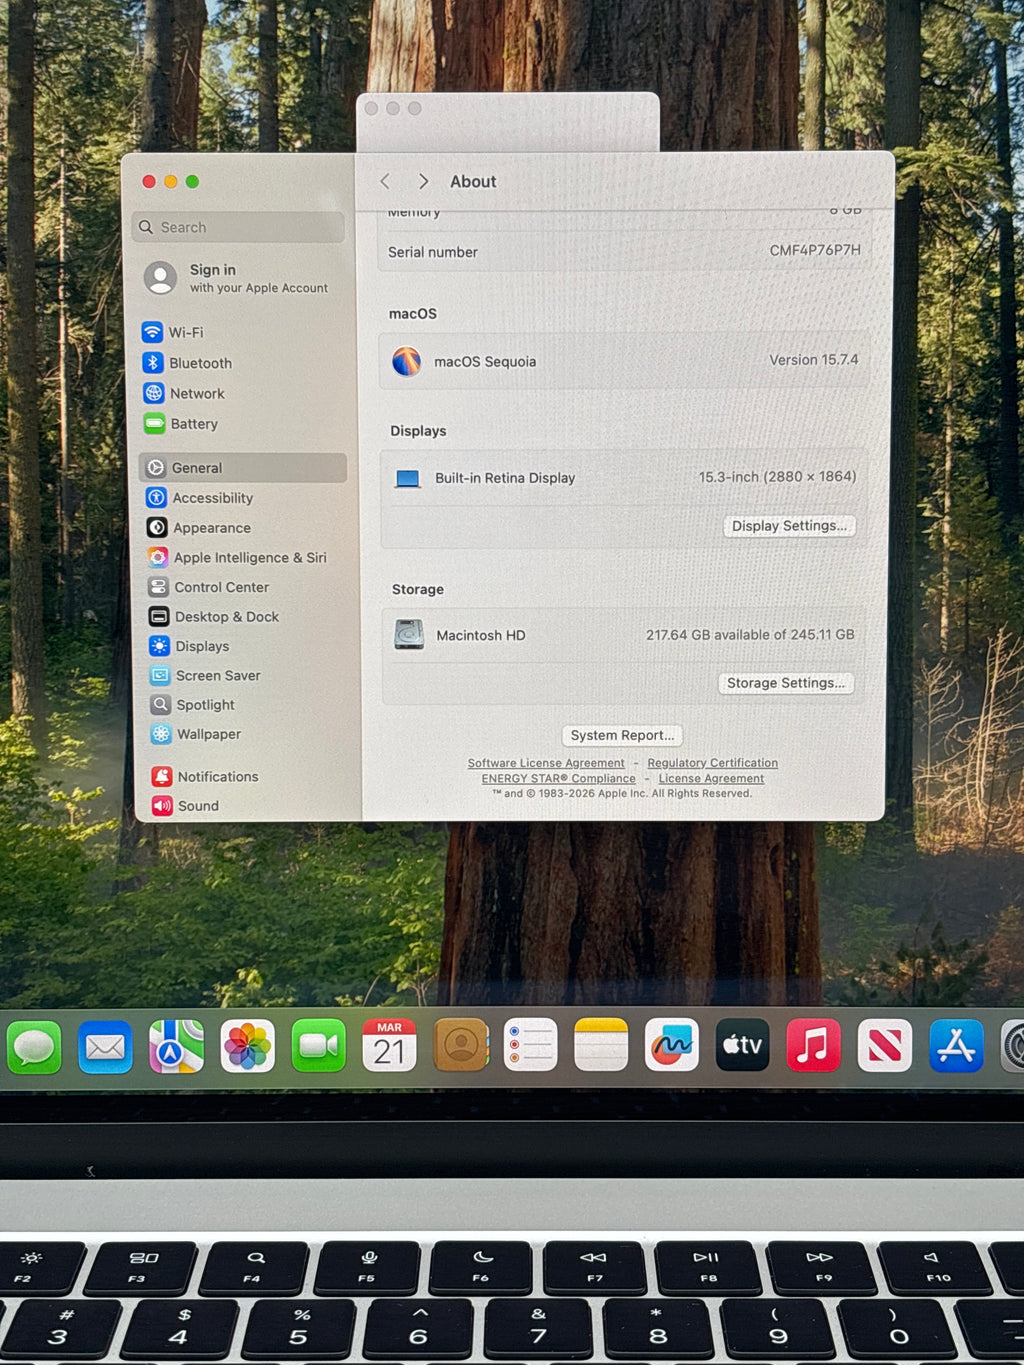Image resolution: width=1024 pixels, height=1365 pixels.
Task: Click the Version 15.7.4 text
Action: (814, 360)
